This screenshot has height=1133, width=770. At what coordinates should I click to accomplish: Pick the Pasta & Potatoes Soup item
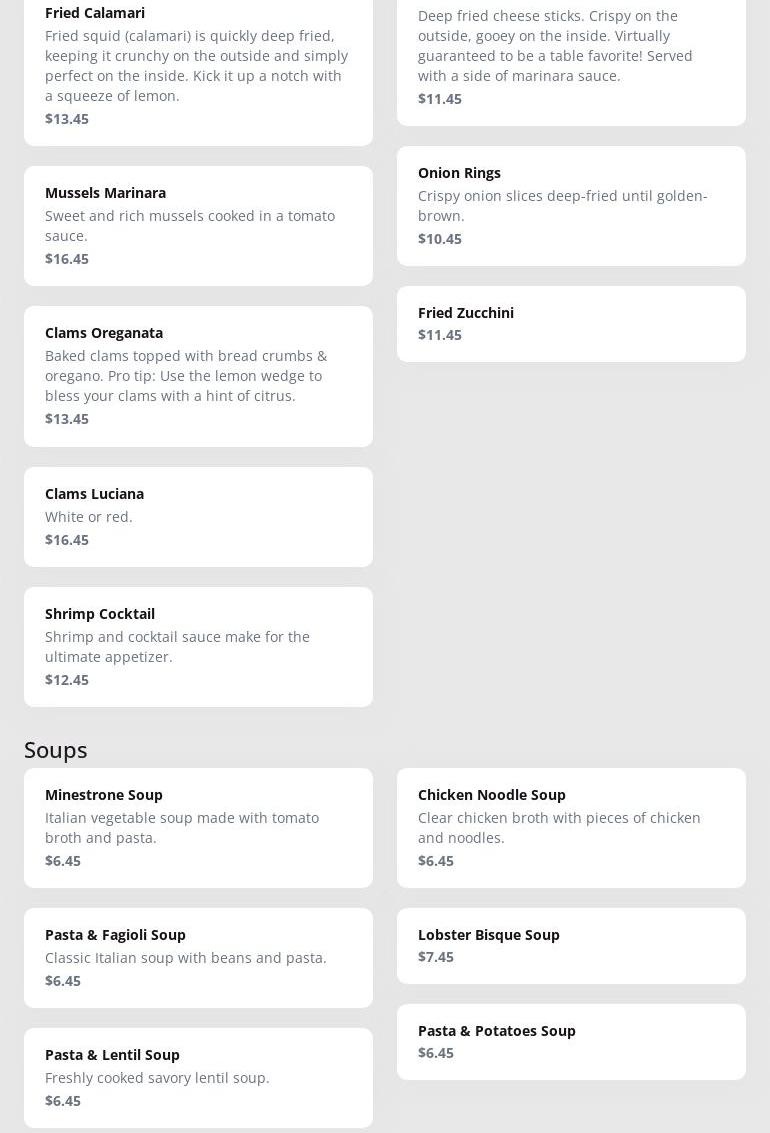pyautogui.click(x=497, y=1031)
